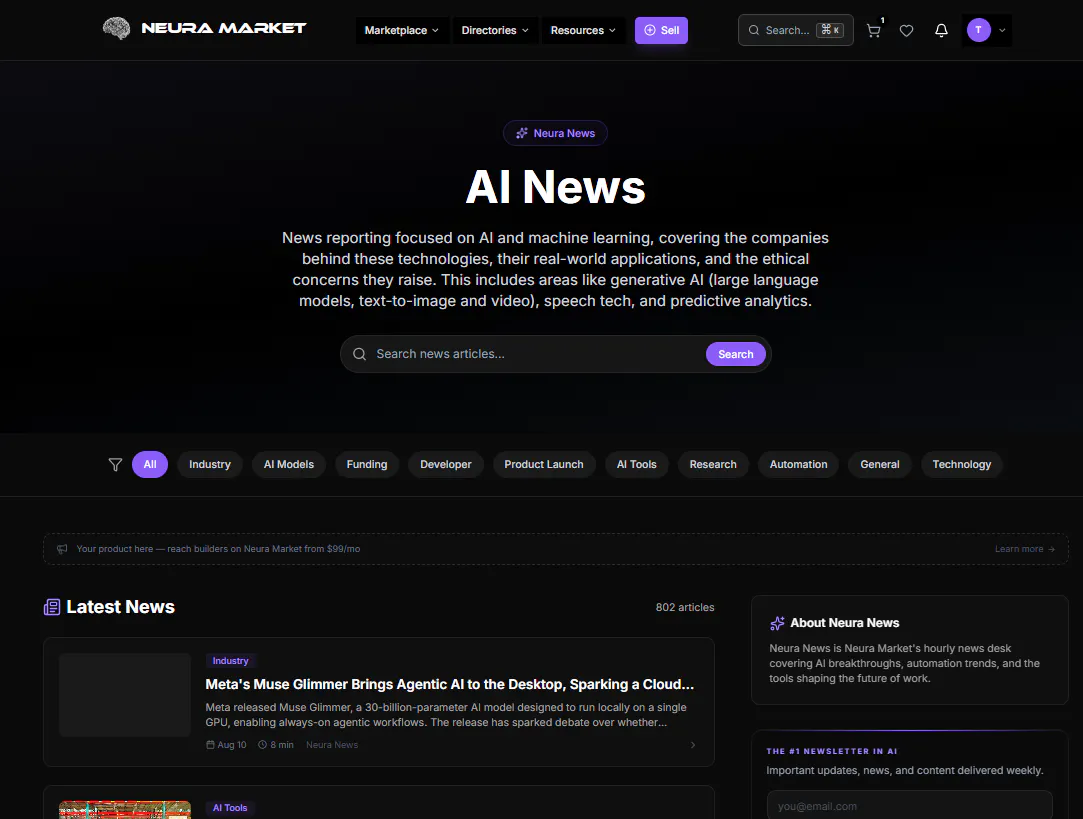Click the megaphone ad icon
The height and width of the screenshot is (819, 1083).
[x=62, y=549]
